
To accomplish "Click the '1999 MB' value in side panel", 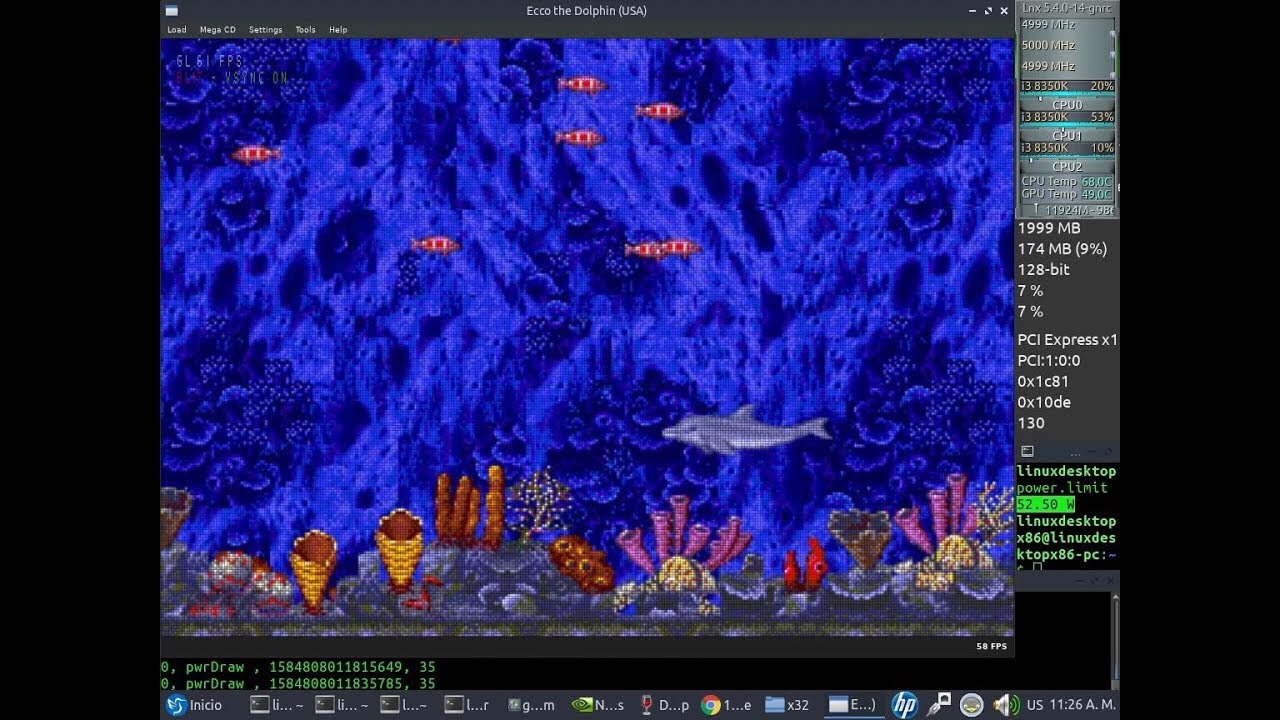I will 1049,228.
